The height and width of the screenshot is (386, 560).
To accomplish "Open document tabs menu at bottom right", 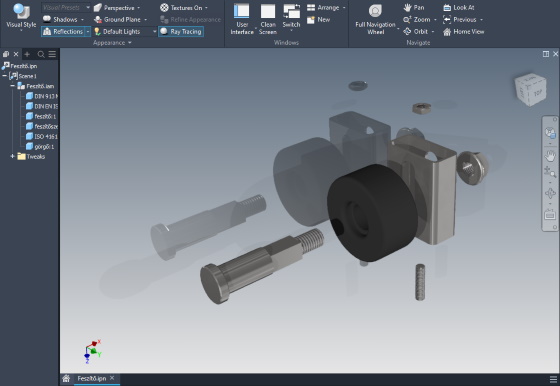I will coord(554,379).
